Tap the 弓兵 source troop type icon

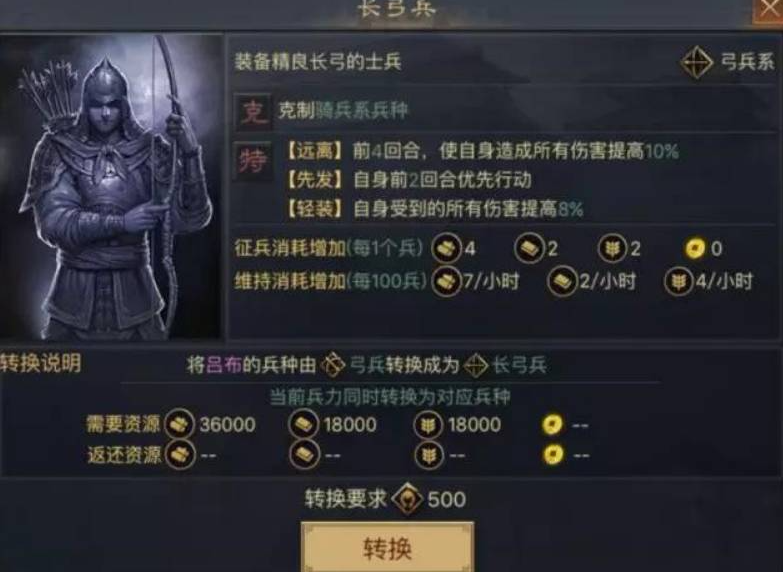click(x=333, y=365)
